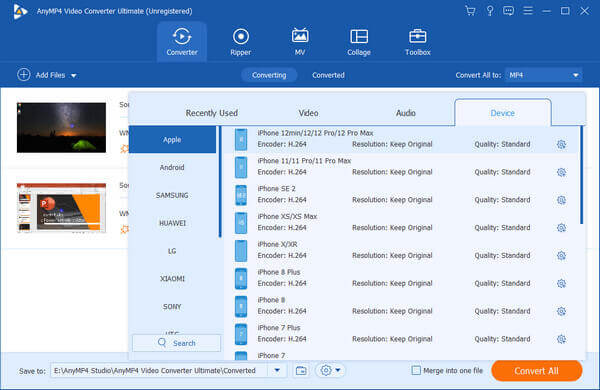Image resolution: width=600 pixels, height=390 pixels.
Task: Open settings gear for iPhone 8 profile
Action: pyautogui.click(x=561, y=311)
